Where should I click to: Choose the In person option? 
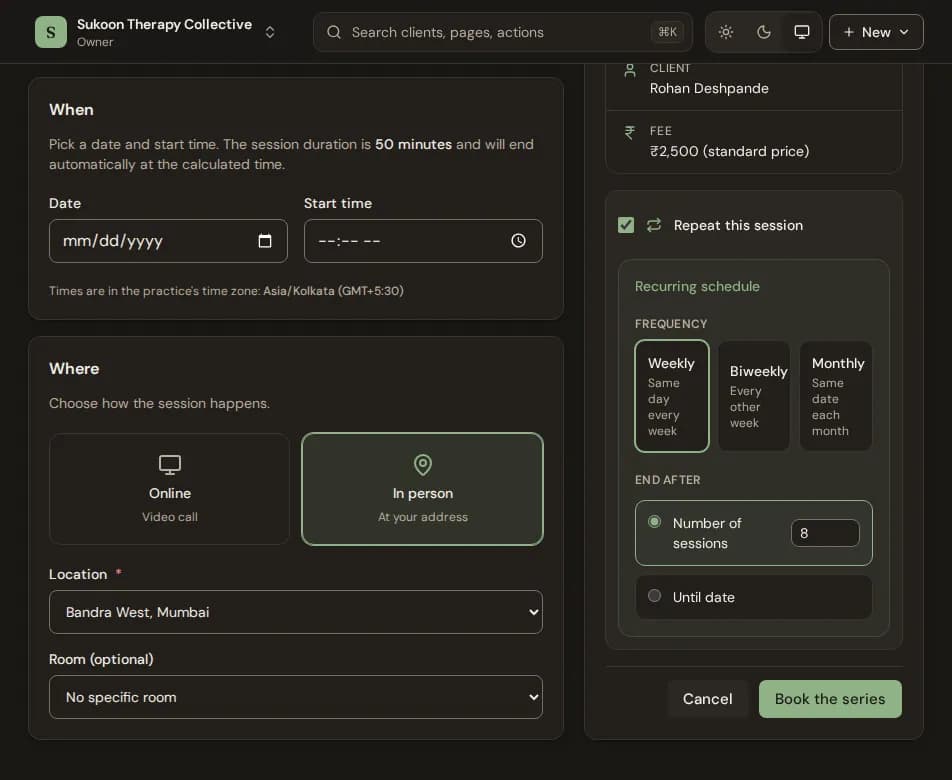pyautogui.click(x=423, y=489)
